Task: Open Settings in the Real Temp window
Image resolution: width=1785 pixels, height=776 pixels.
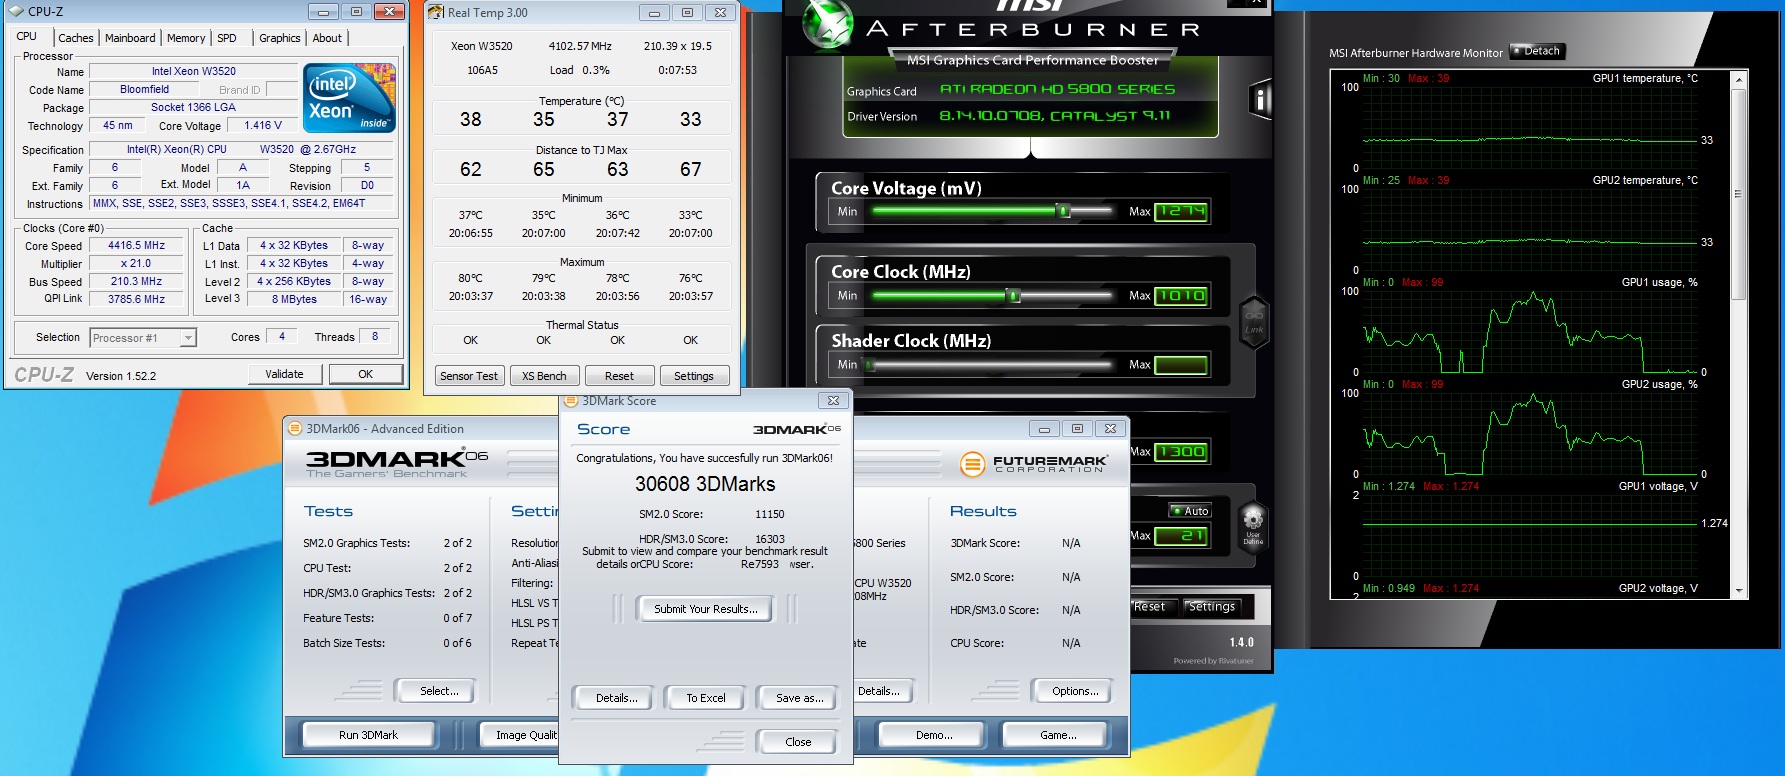Action: click(x=694, y=376)
